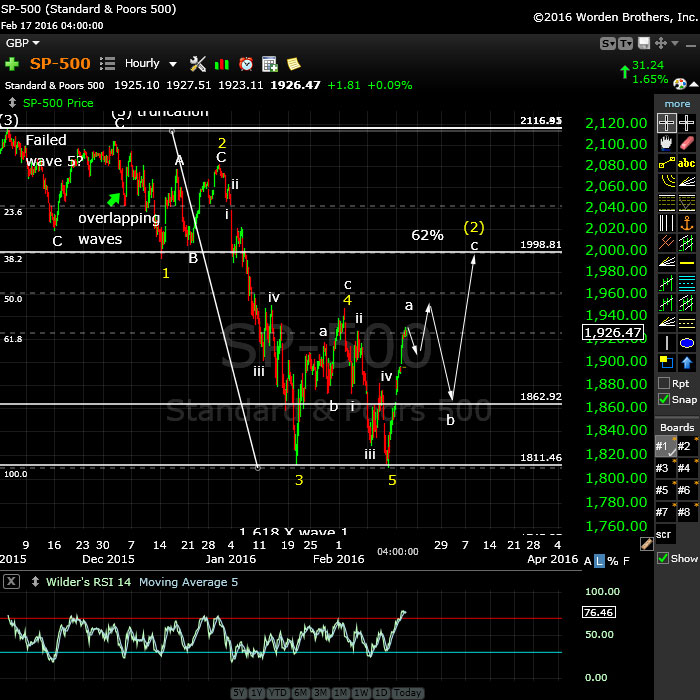Screen dimensions: 700x700
Task: Open the gray window options dropdown arrow
Action: point(675,43)
